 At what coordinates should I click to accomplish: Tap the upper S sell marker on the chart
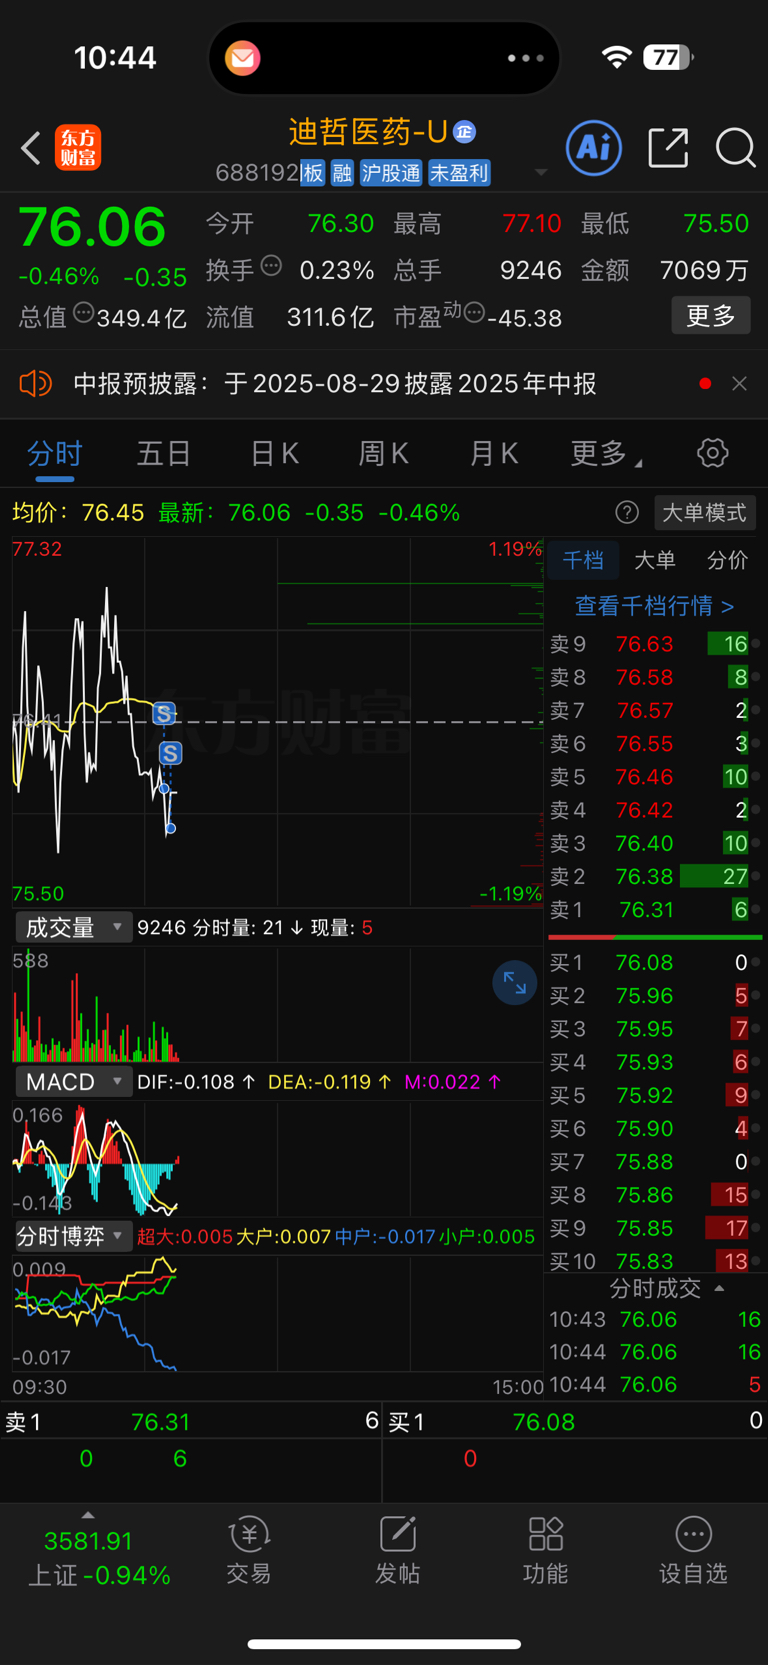(x=164, y=713)
